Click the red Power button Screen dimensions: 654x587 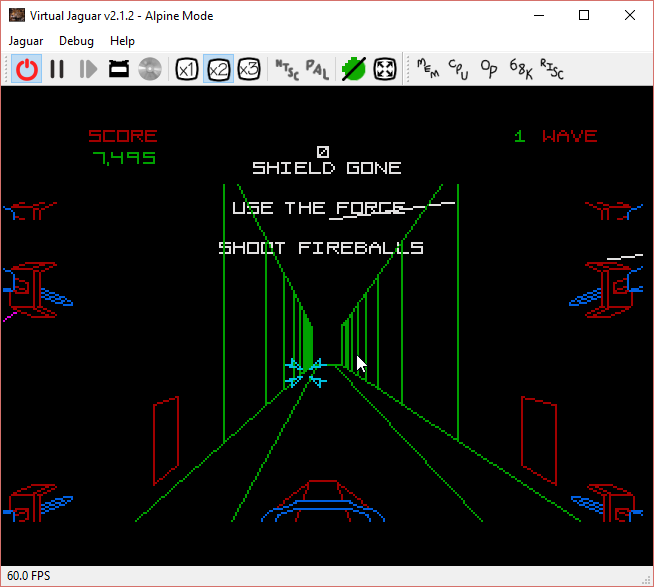[27, 69]
